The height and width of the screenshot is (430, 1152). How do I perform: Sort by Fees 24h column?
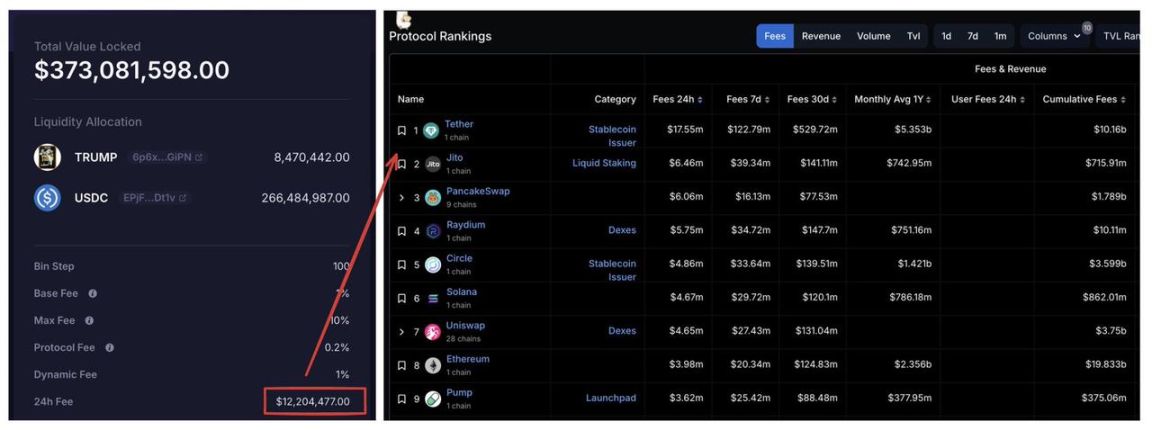(x=677, y=99)
